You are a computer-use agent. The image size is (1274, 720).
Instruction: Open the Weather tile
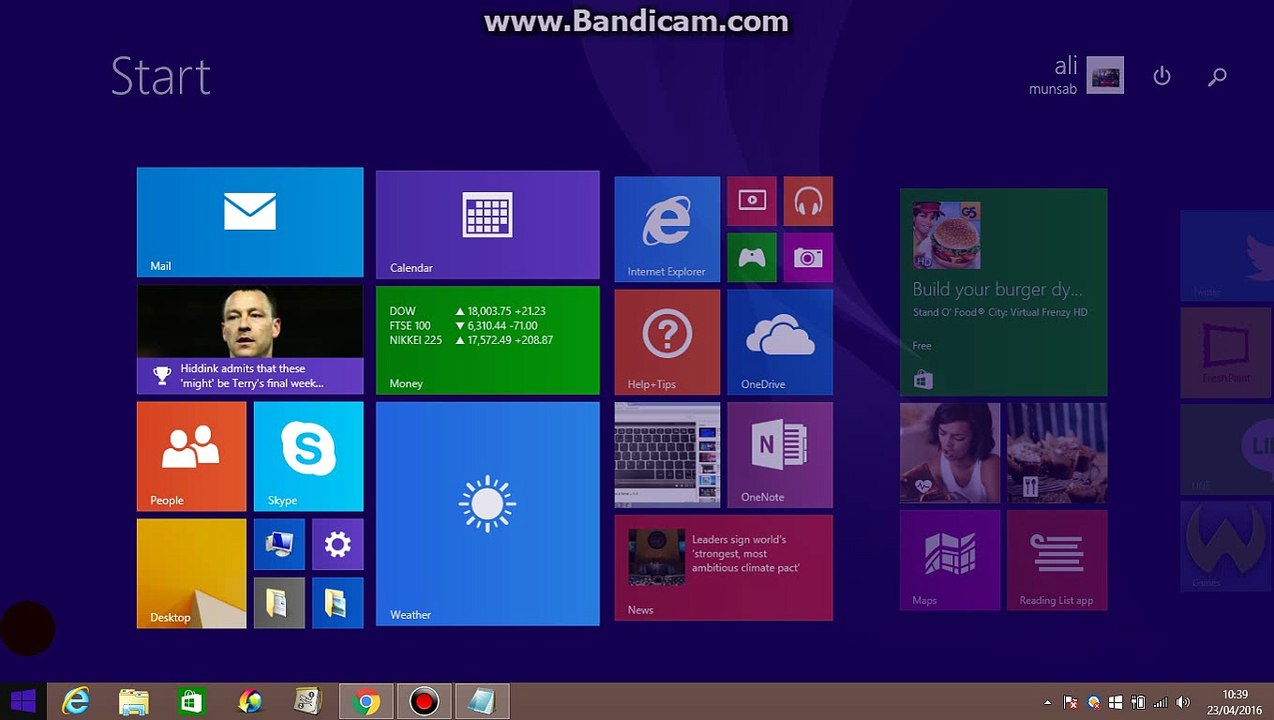pos(488,514)
